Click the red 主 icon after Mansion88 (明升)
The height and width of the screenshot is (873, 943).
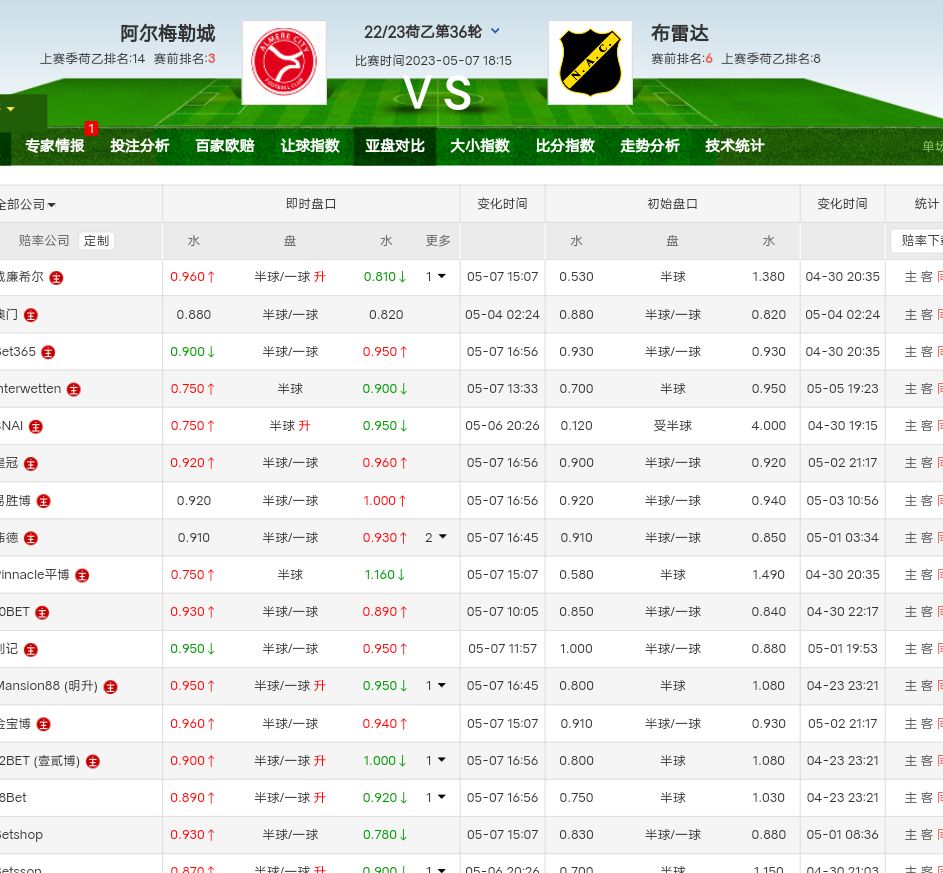pyautogui.click(x=110, y=687)
